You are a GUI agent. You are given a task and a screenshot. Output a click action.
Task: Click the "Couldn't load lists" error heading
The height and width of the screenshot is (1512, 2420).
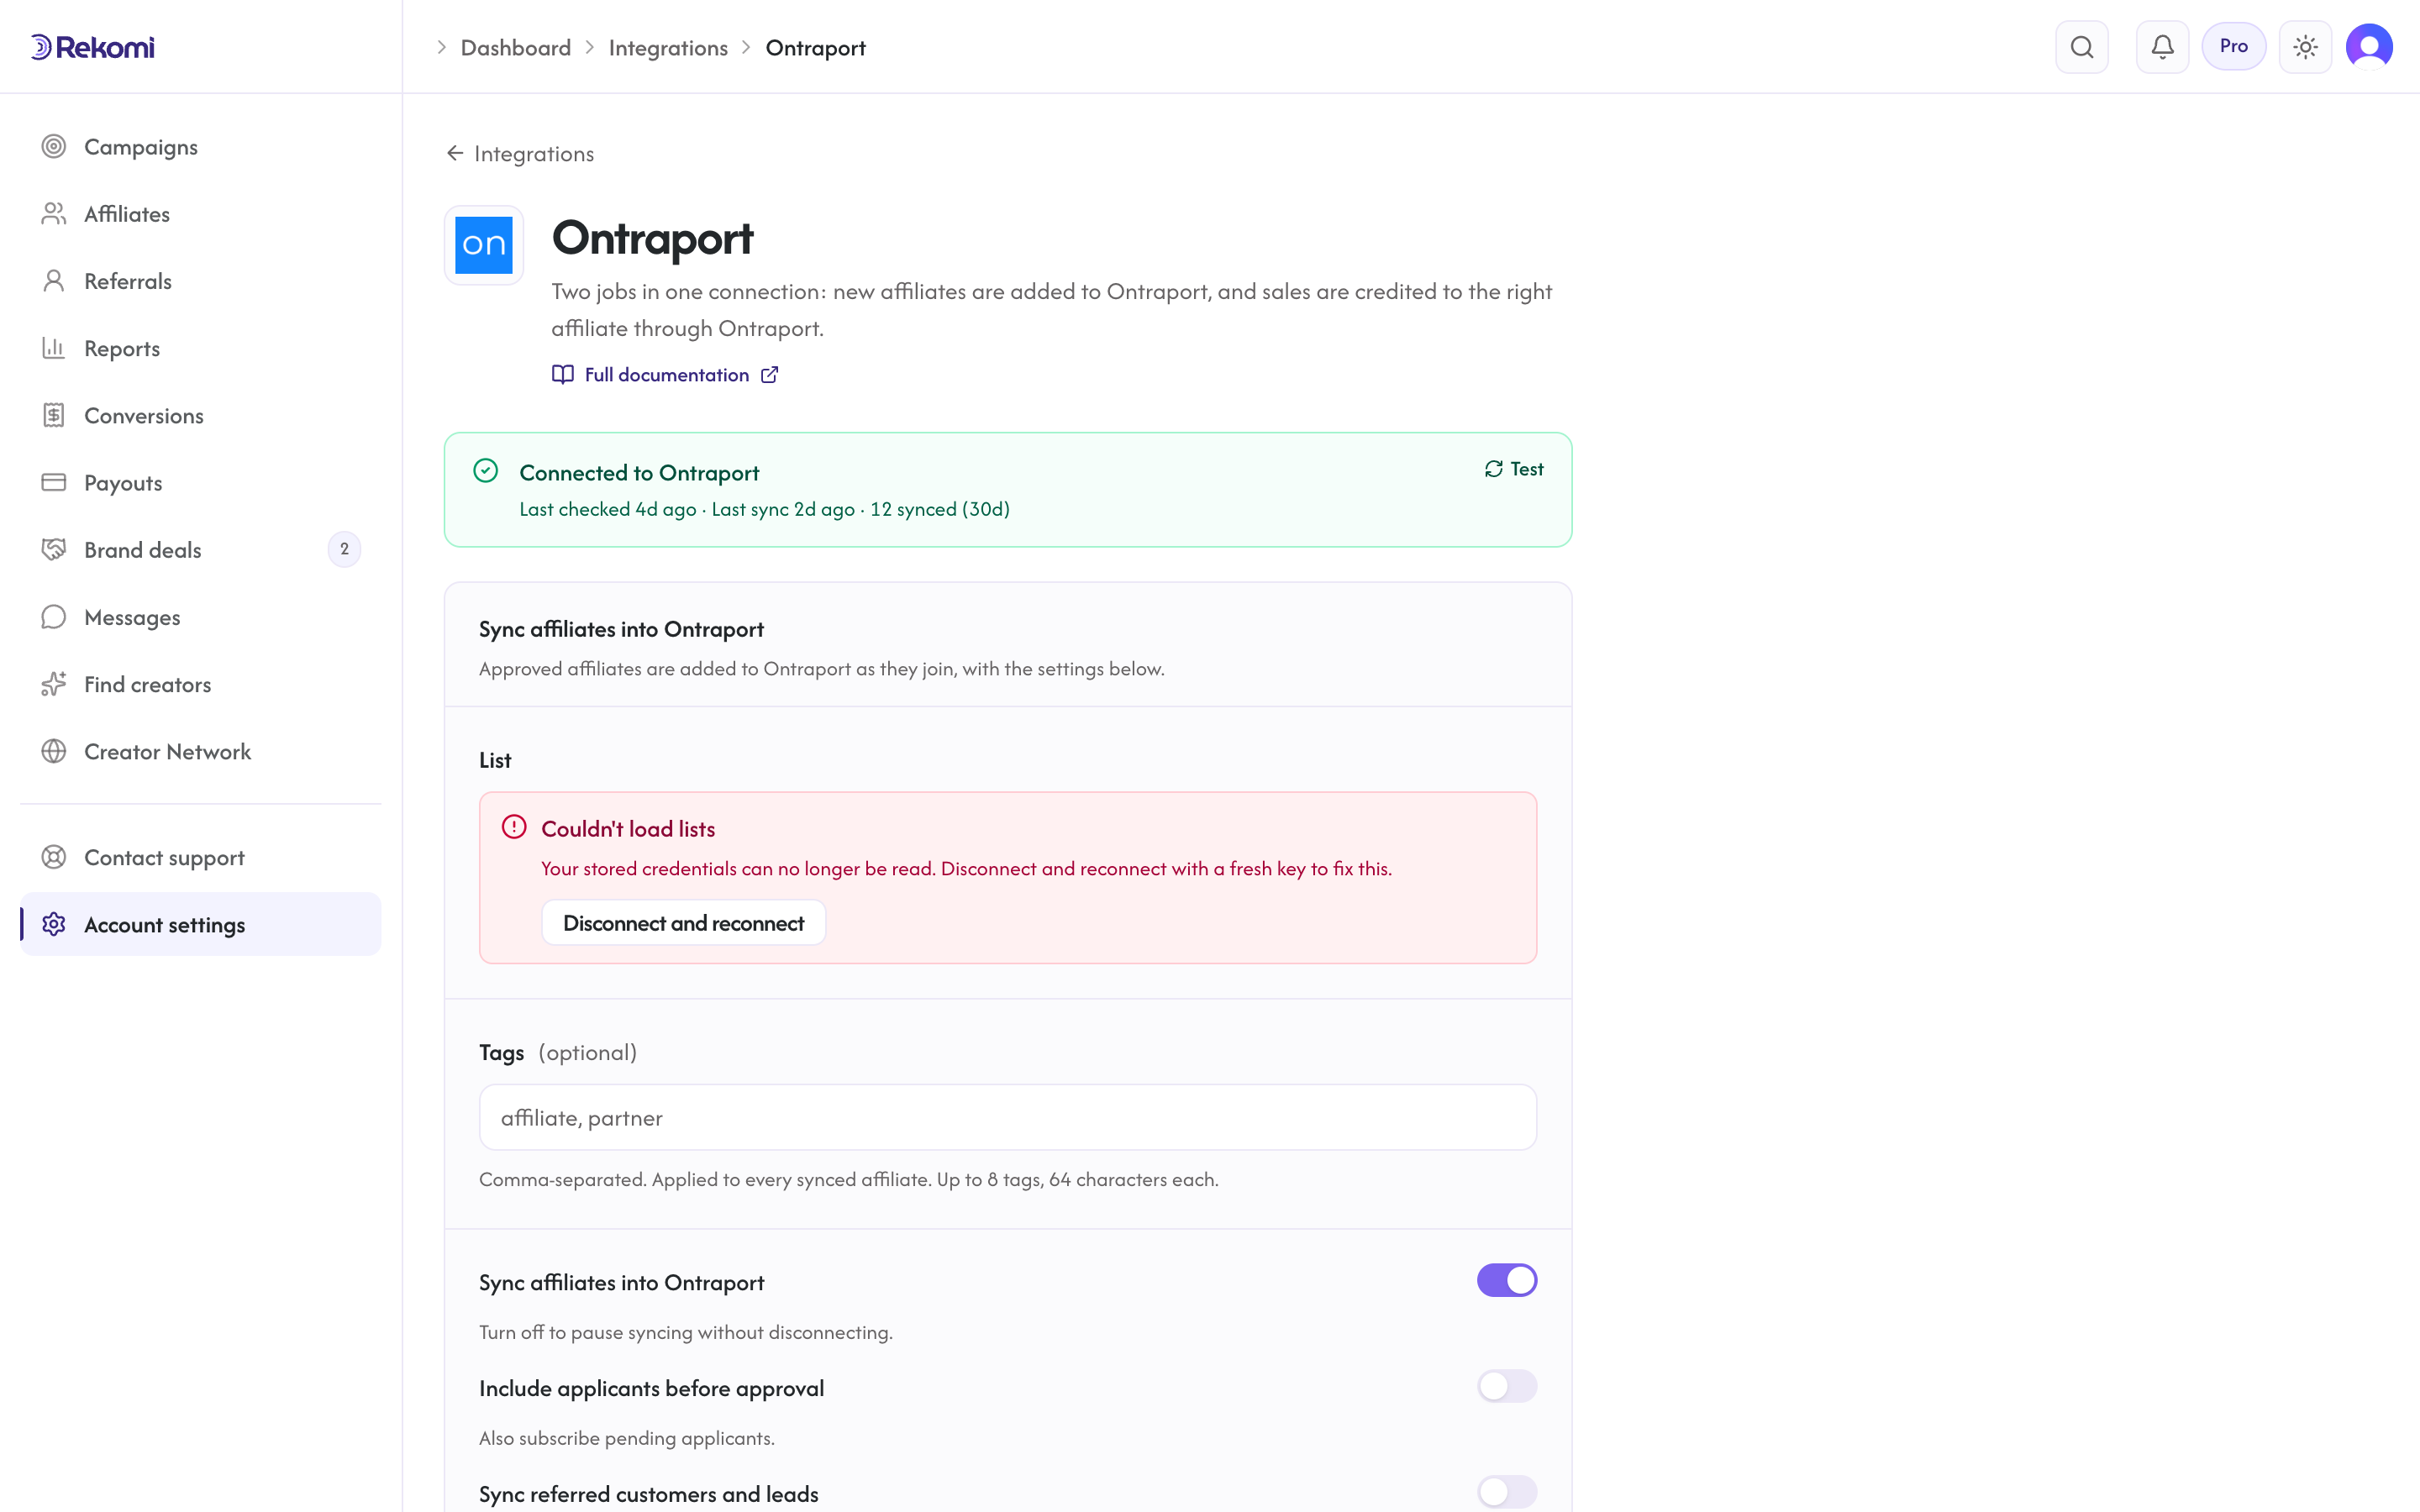click(x=628, y=828)
